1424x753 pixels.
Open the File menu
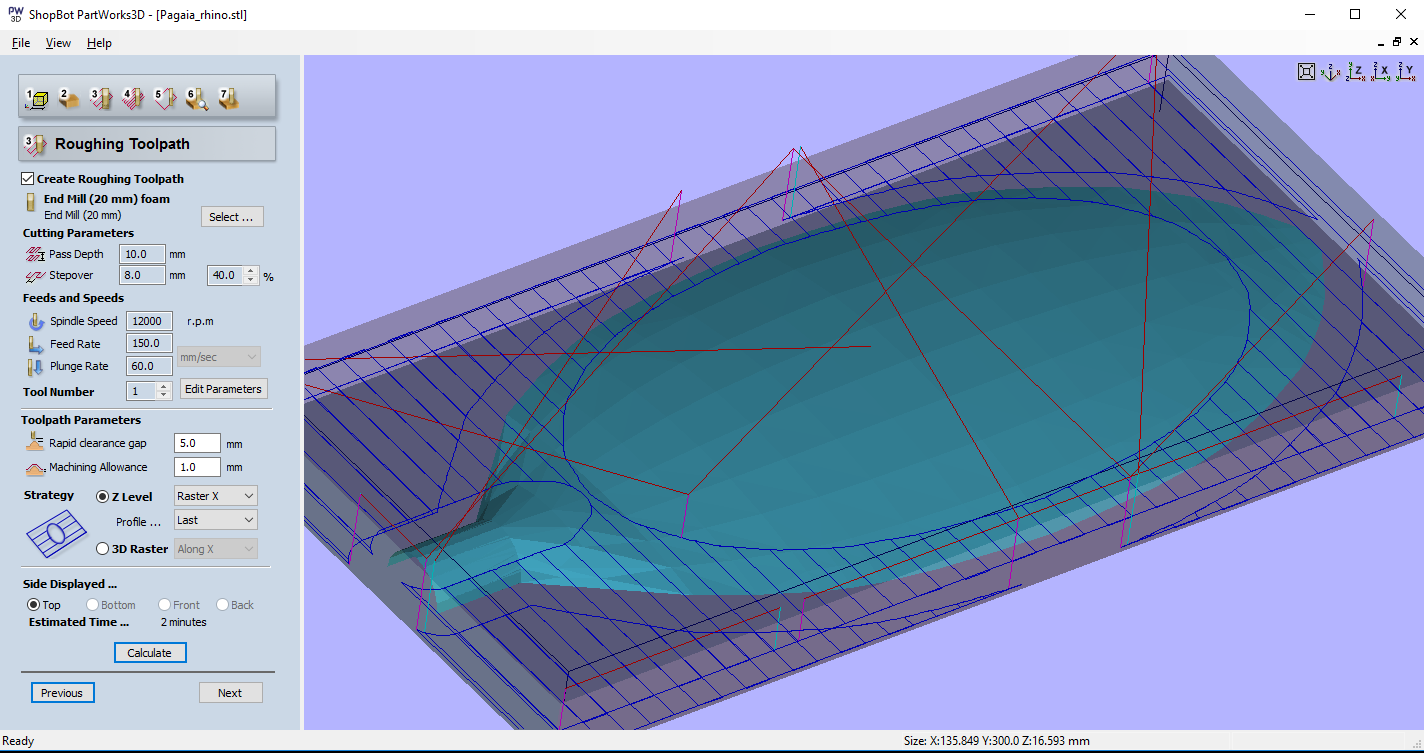[x=21, y=43]
